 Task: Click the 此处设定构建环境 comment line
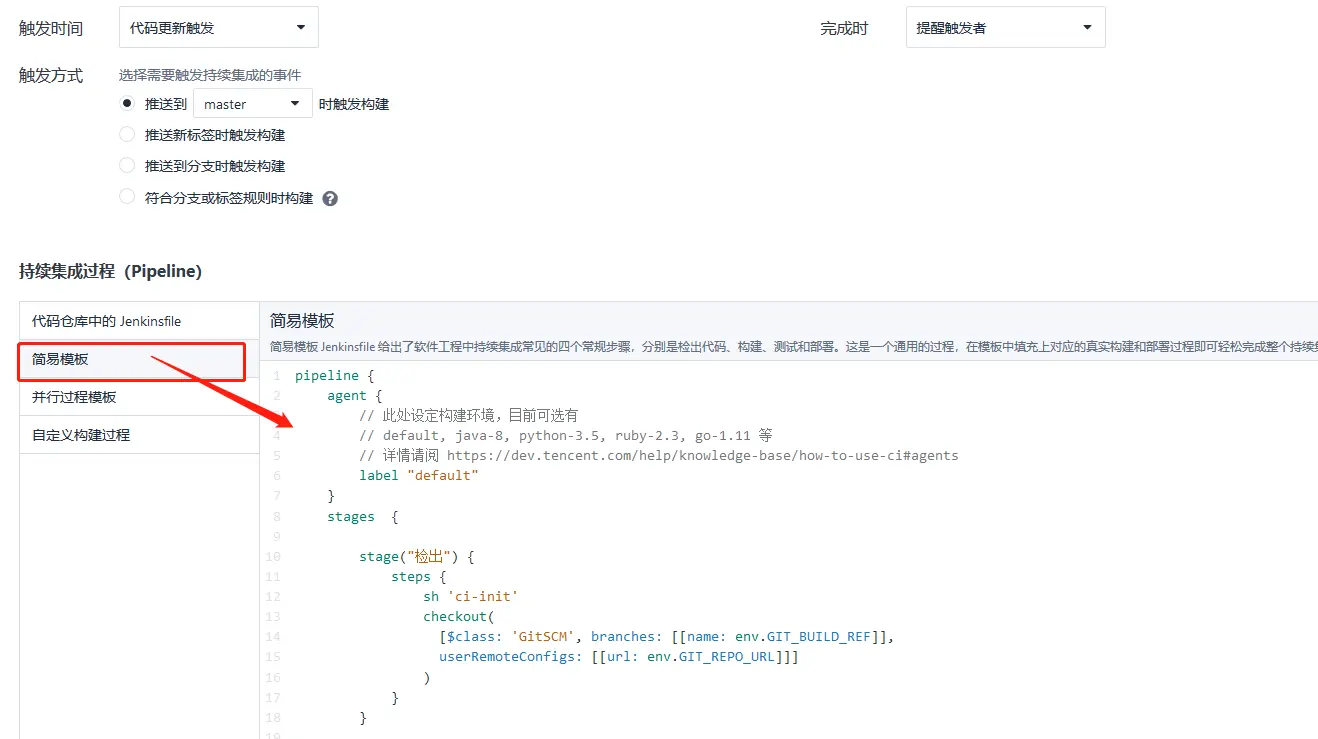tap(469, 415)
